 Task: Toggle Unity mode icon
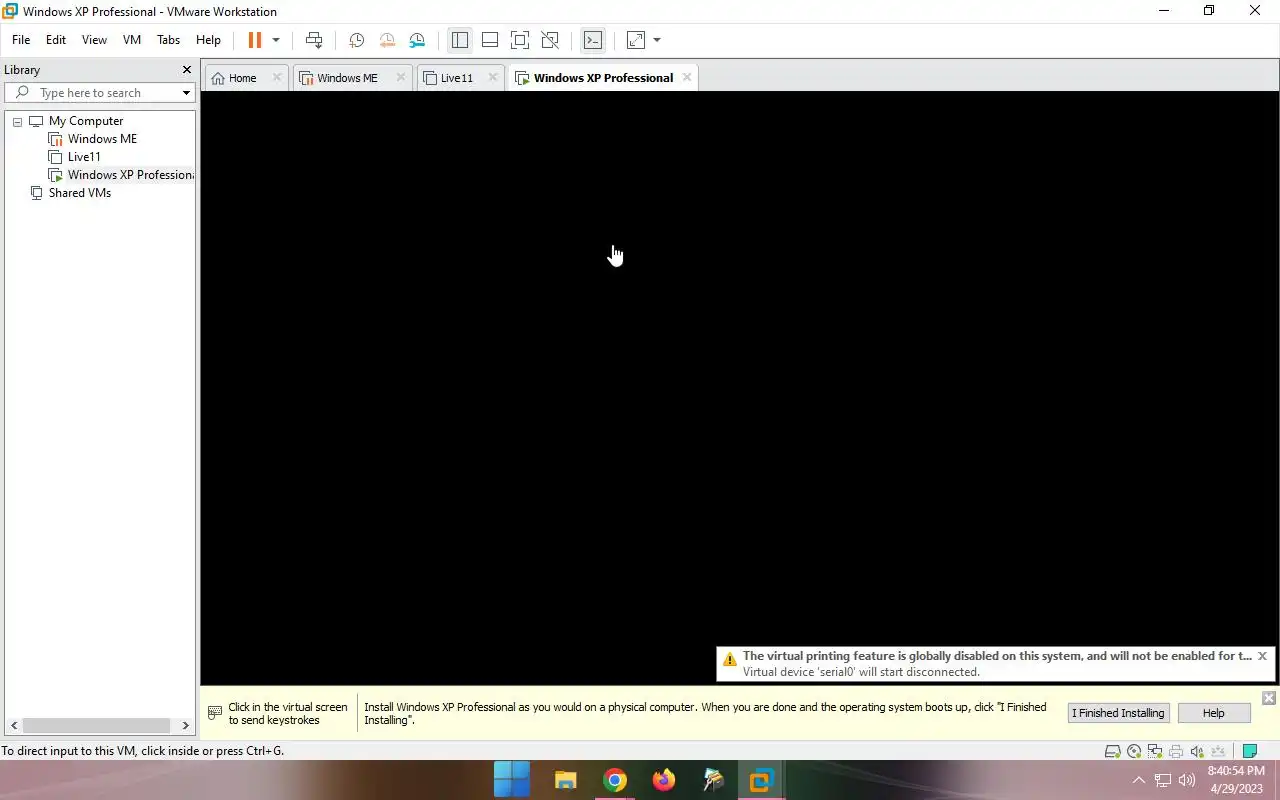(550, 40)
